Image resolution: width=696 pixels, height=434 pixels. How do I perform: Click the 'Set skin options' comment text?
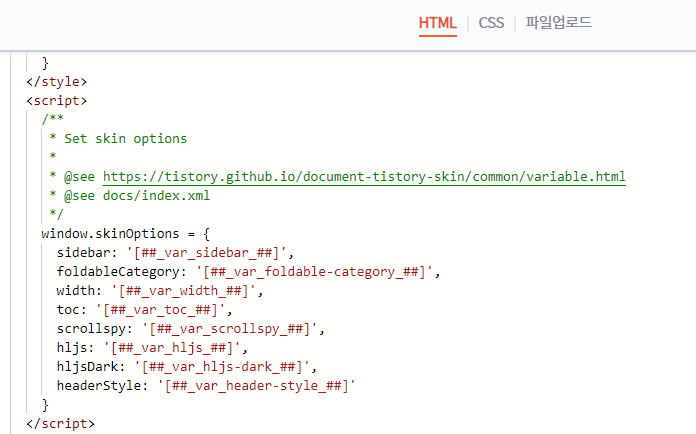[x=126, y=139]
